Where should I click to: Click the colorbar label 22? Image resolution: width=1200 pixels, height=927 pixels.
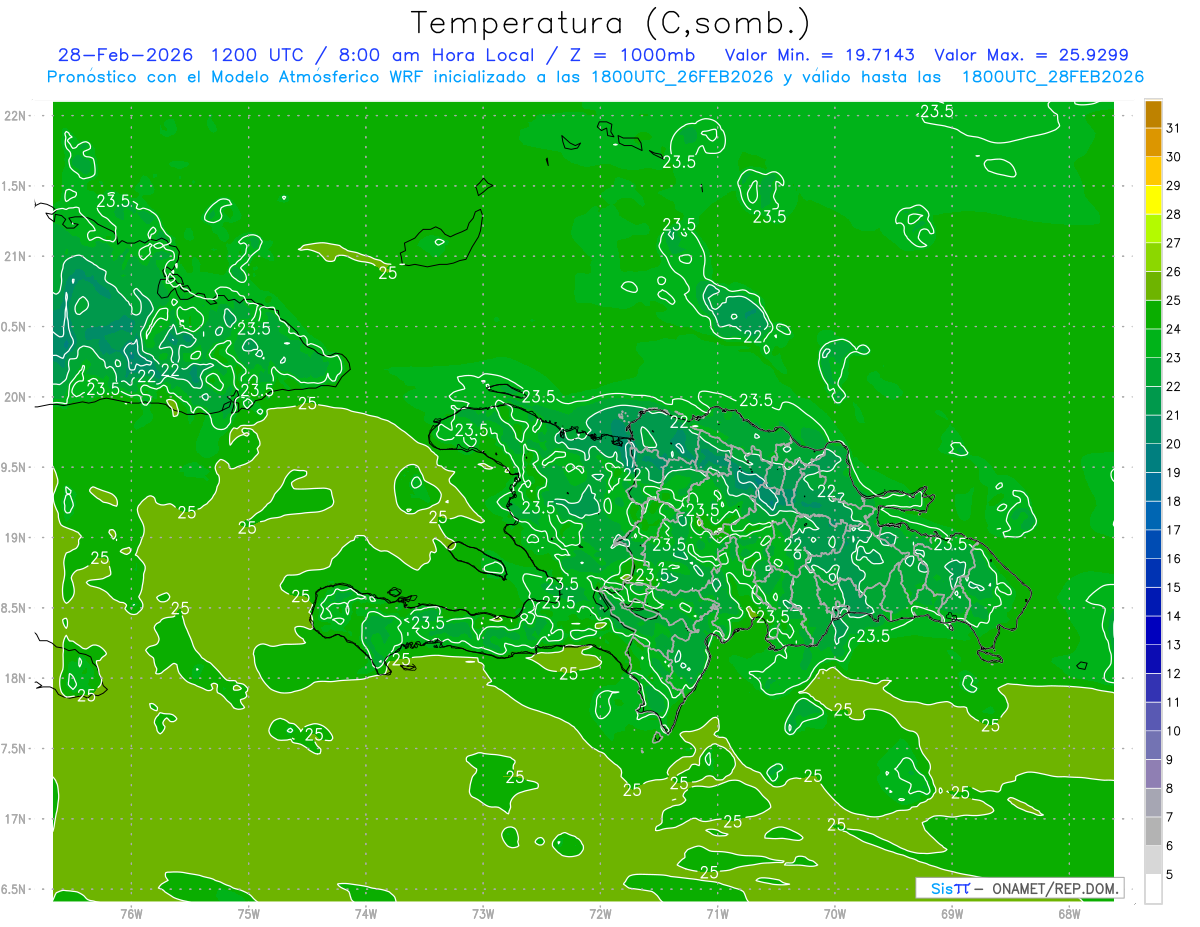click(1174, 386)
